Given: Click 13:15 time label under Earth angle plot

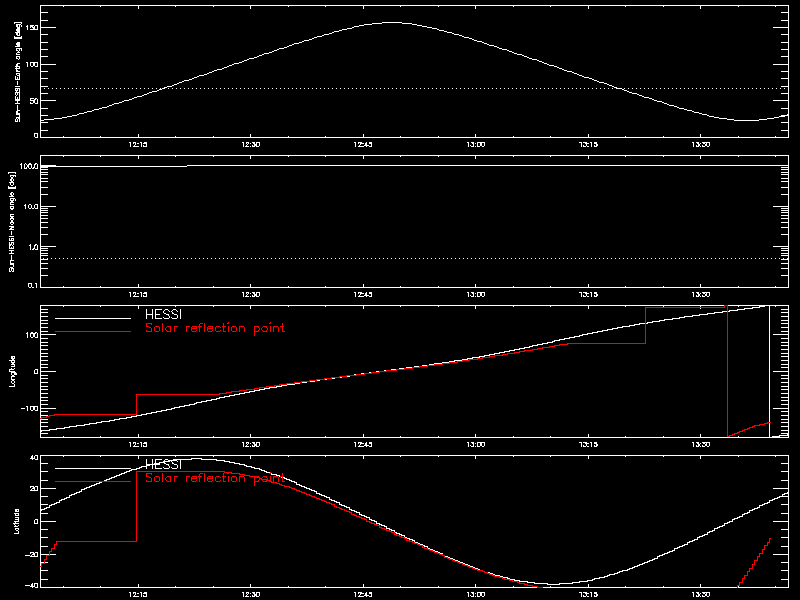Looking at the screenshot, I should (x=588, y=144).
